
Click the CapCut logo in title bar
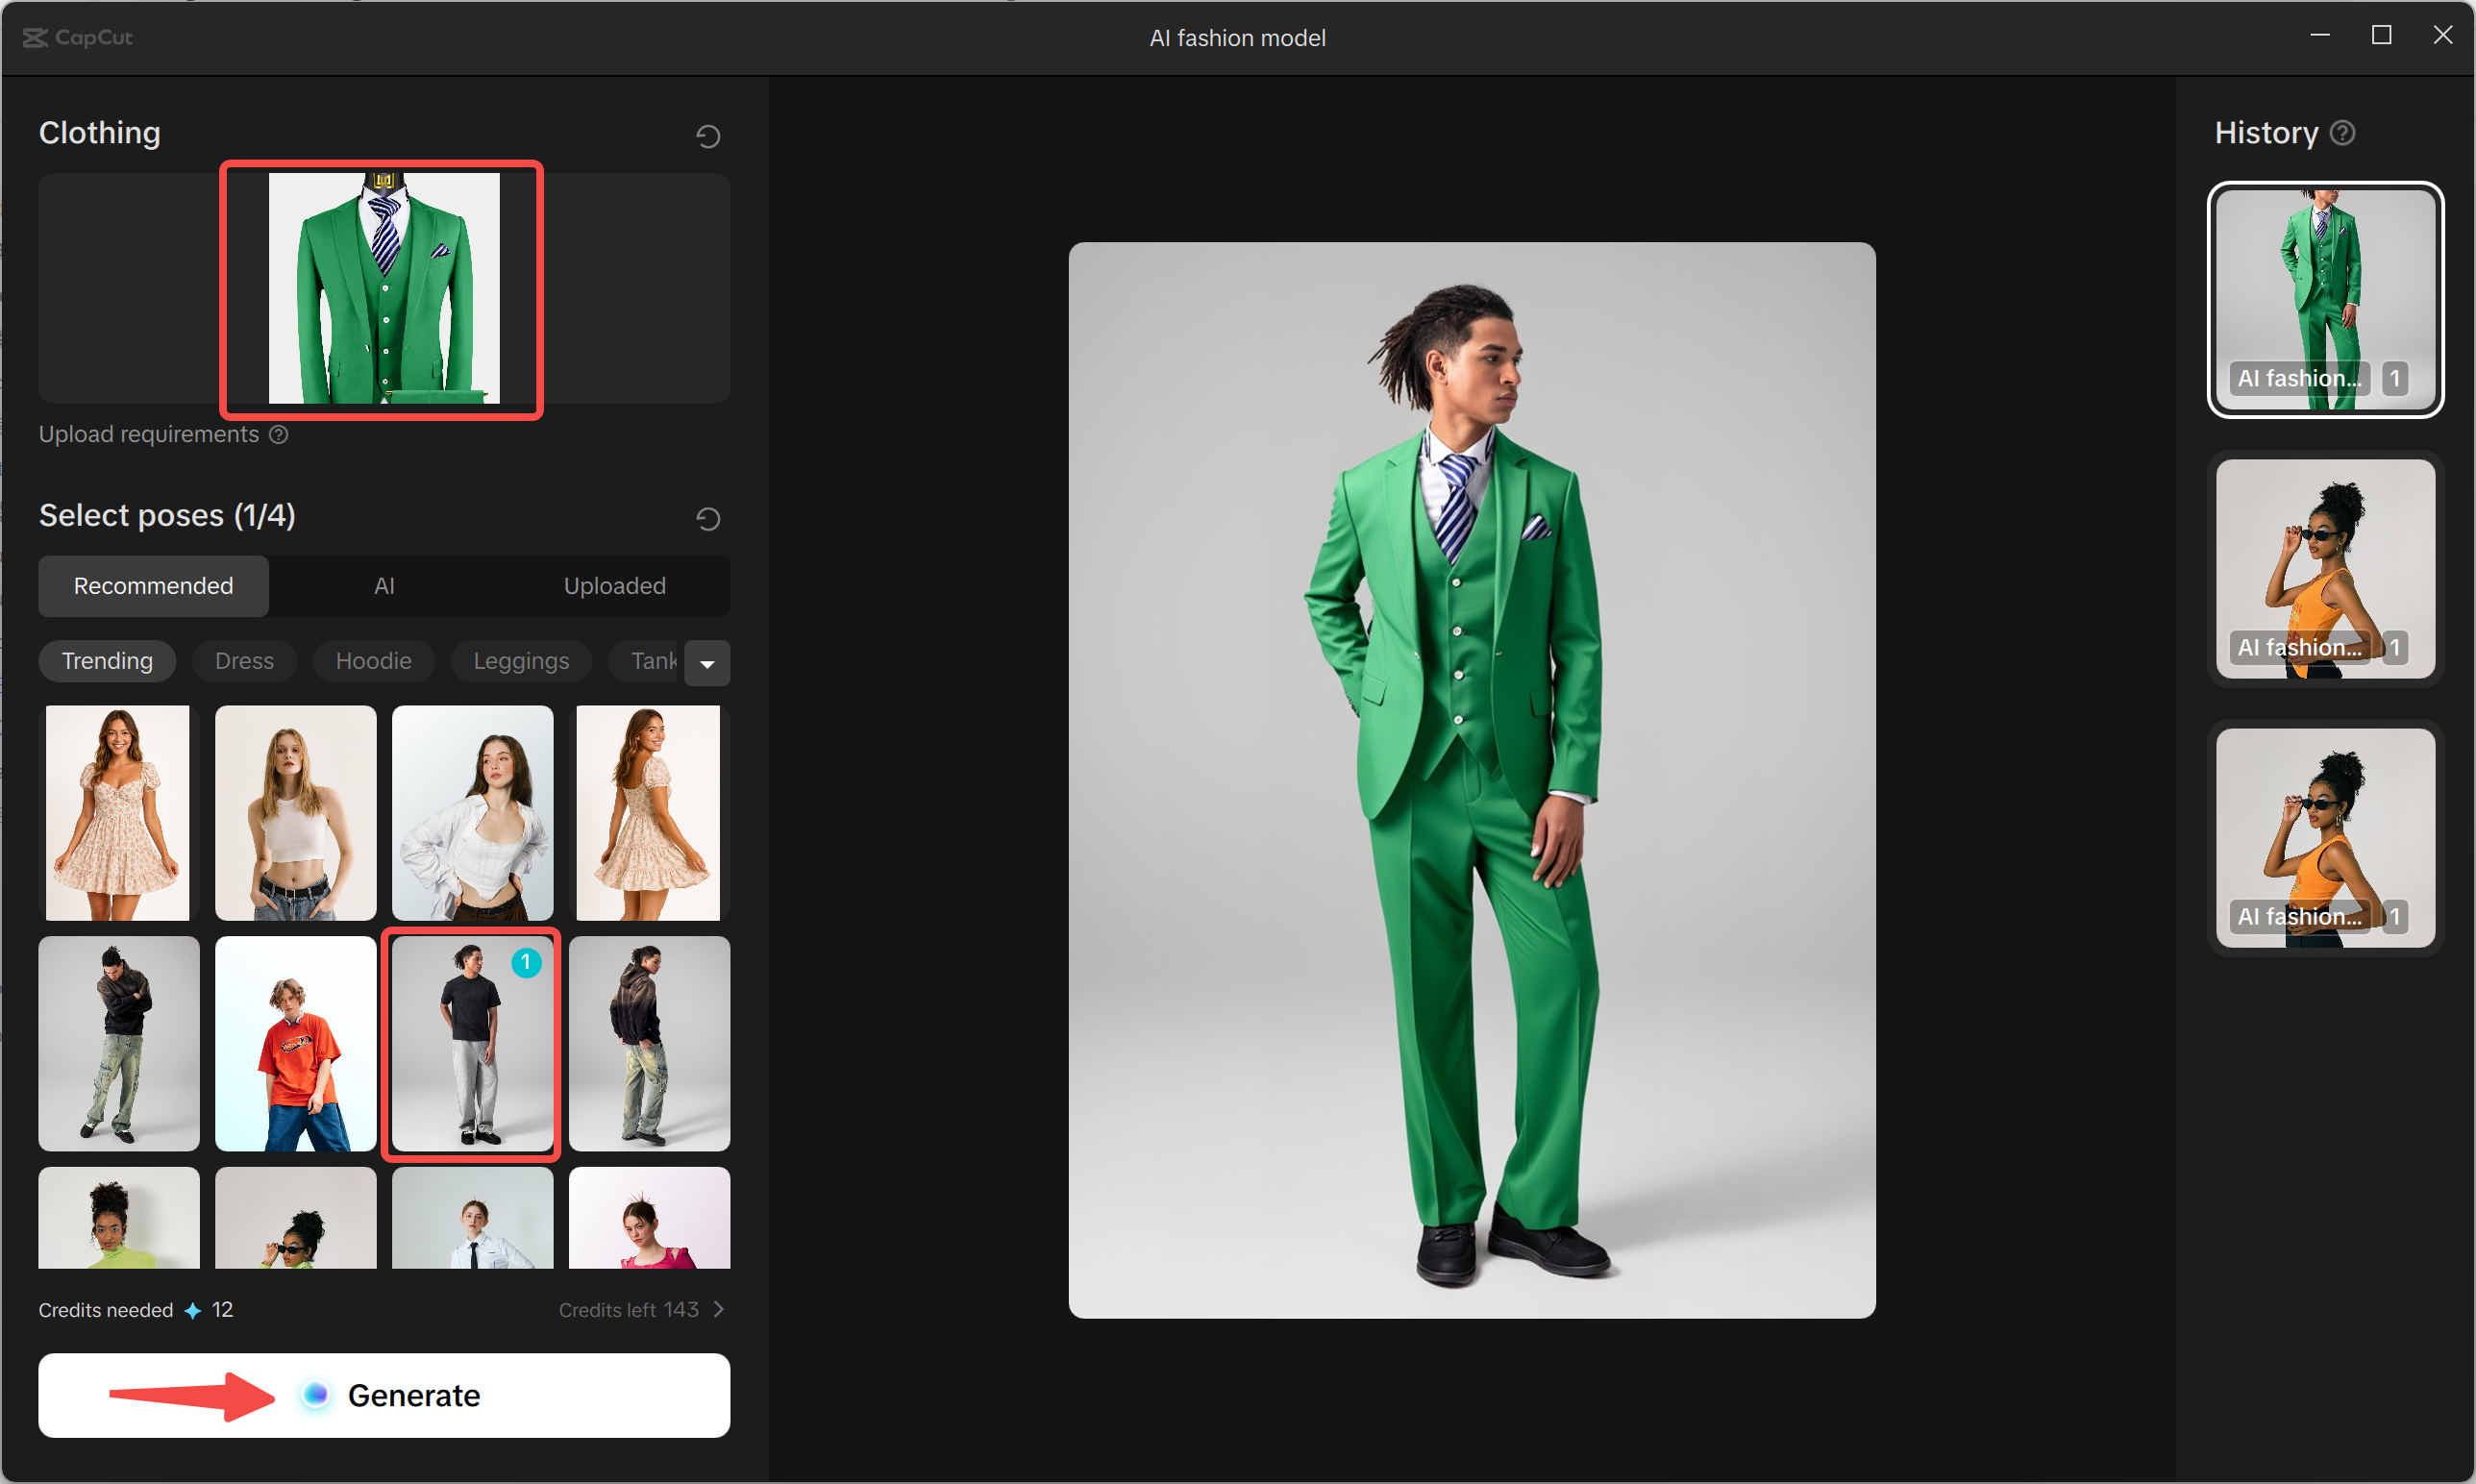77,37
